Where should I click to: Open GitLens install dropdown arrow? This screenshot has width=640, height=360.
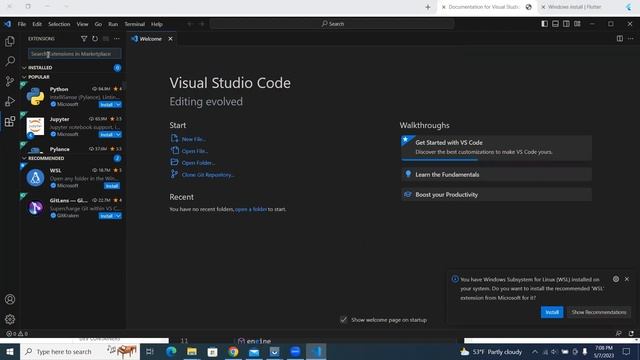coord(118,216)
